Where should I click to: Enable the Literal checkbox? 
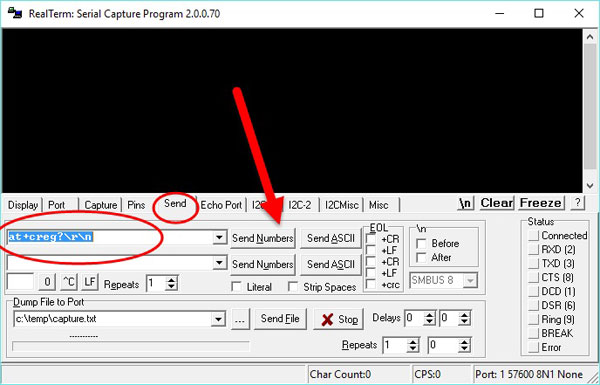pyautogui.click(x=236, y=287)
